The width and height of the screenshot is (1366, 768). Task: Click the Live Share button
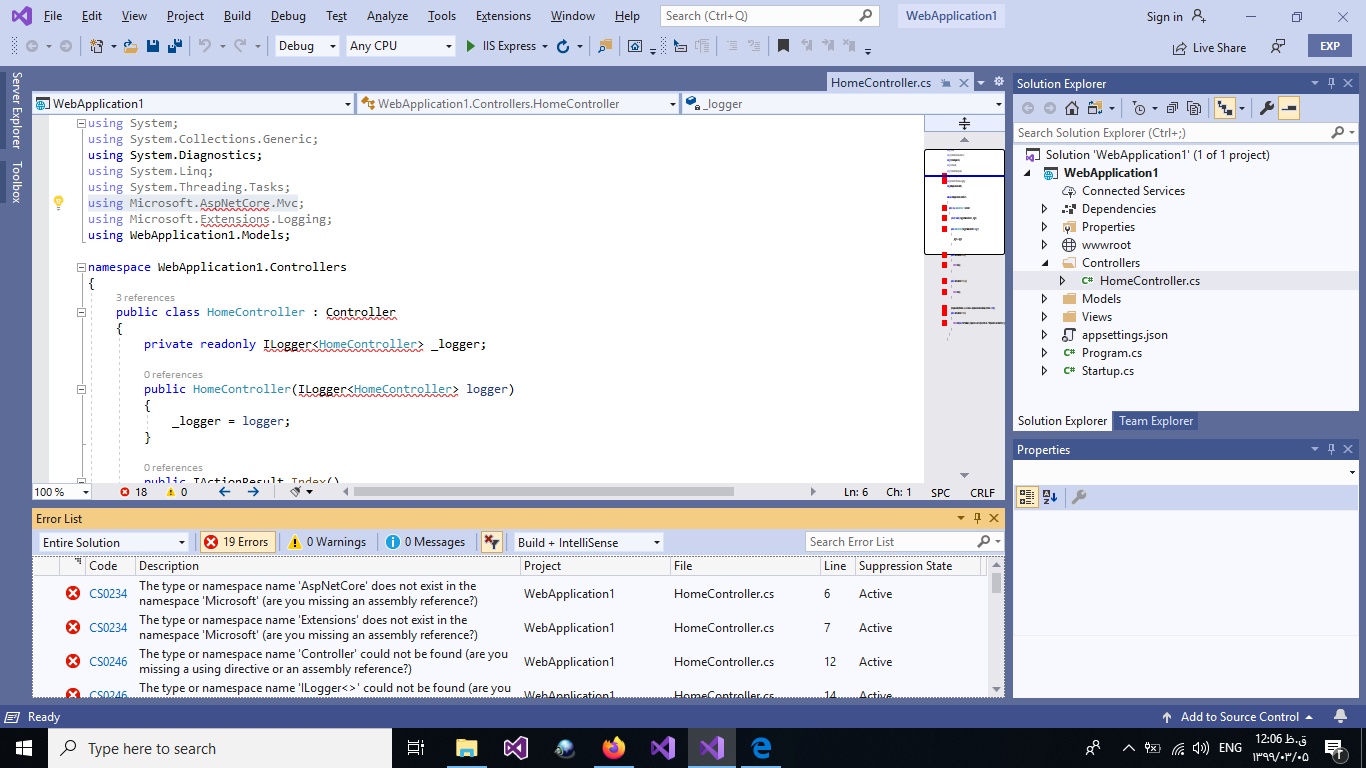click(x=1210, y=47)
